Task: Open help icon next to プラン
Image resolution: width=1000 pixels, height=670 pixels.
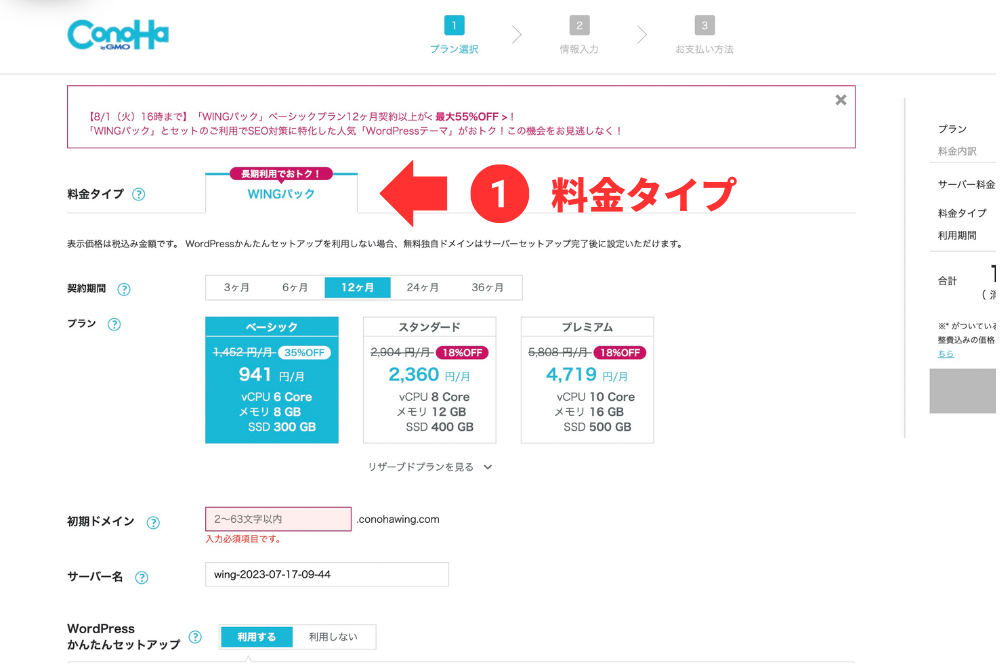Action: pyautogui.click(x=114, y=325)
